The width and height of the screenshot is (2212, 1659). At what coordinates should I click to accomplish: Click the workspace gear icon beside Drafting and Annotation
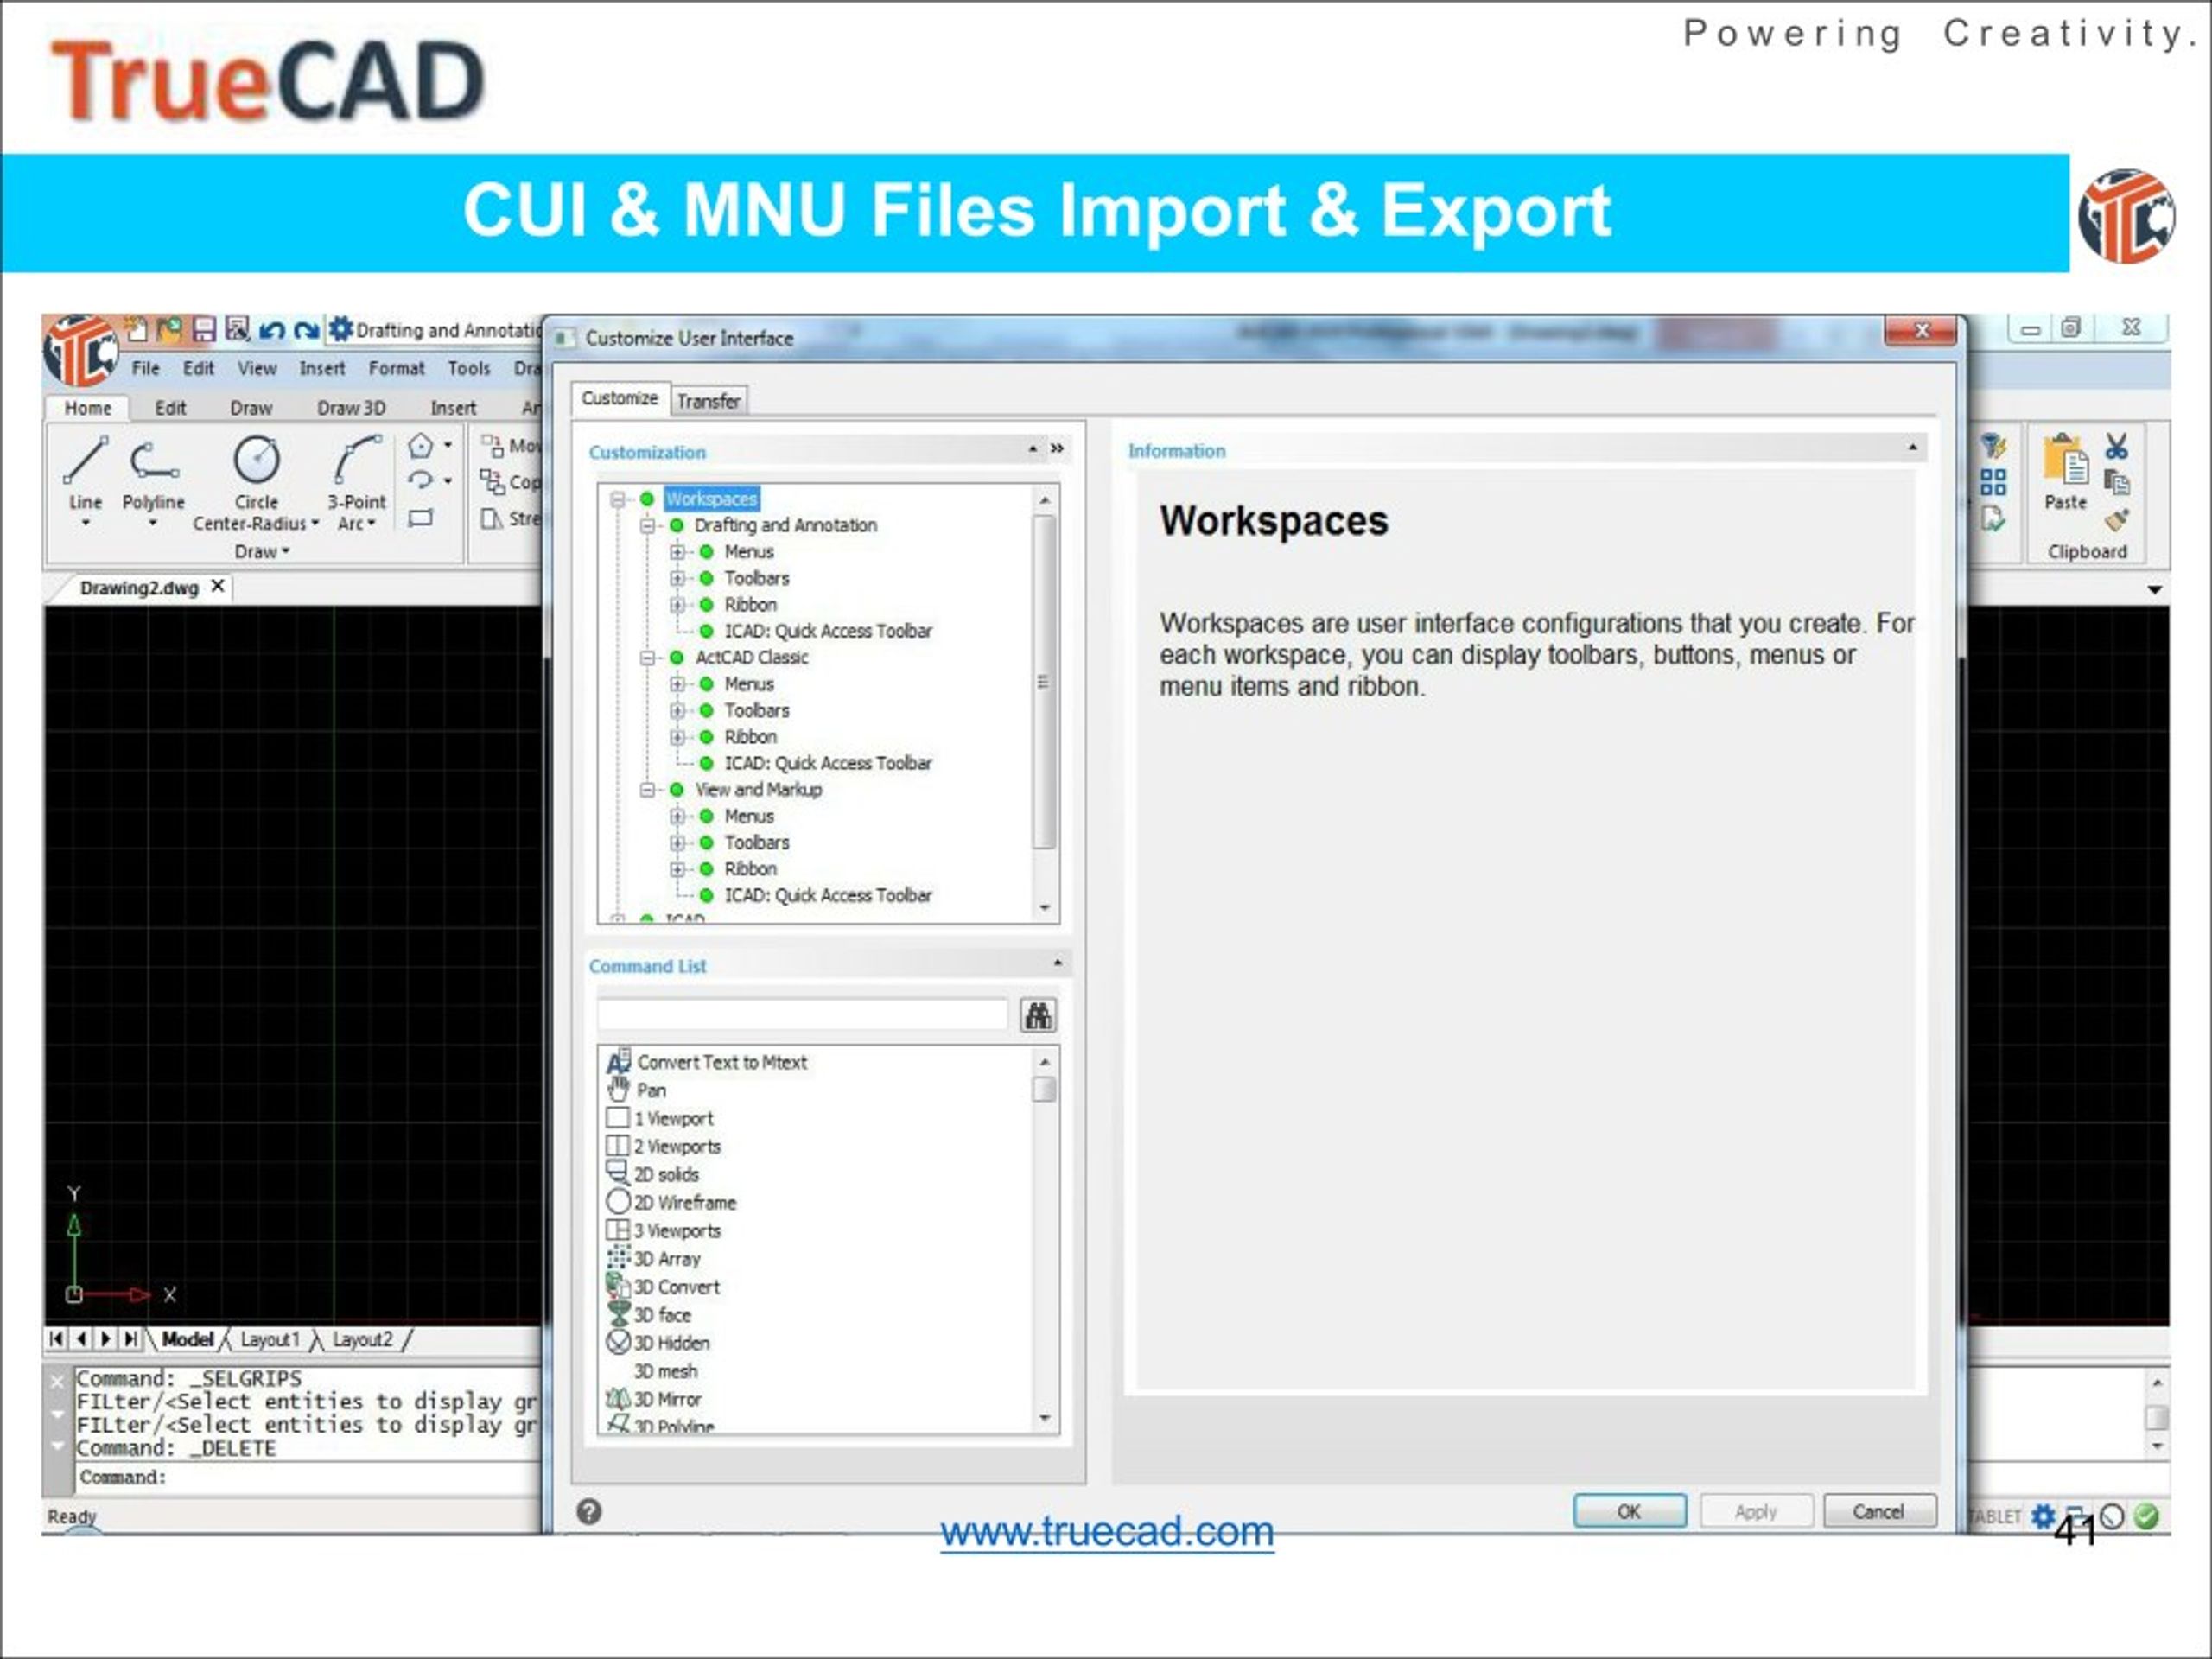tap(340, 328)
